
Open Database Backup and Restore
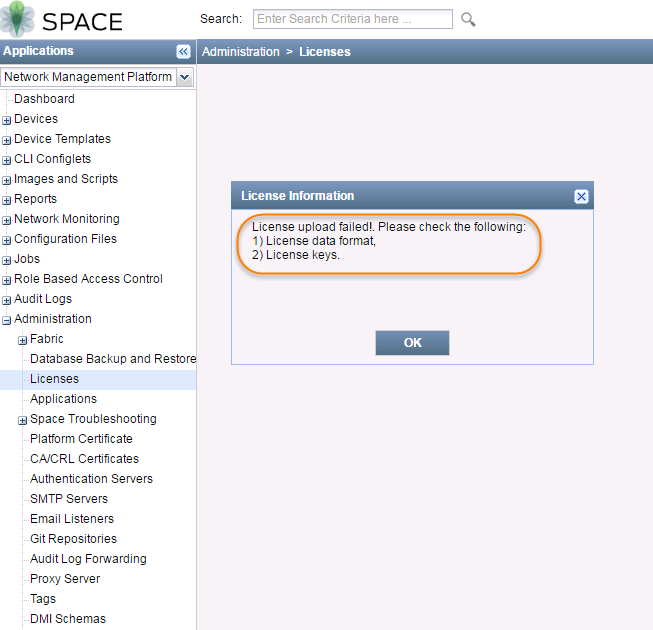coord(113,359)
